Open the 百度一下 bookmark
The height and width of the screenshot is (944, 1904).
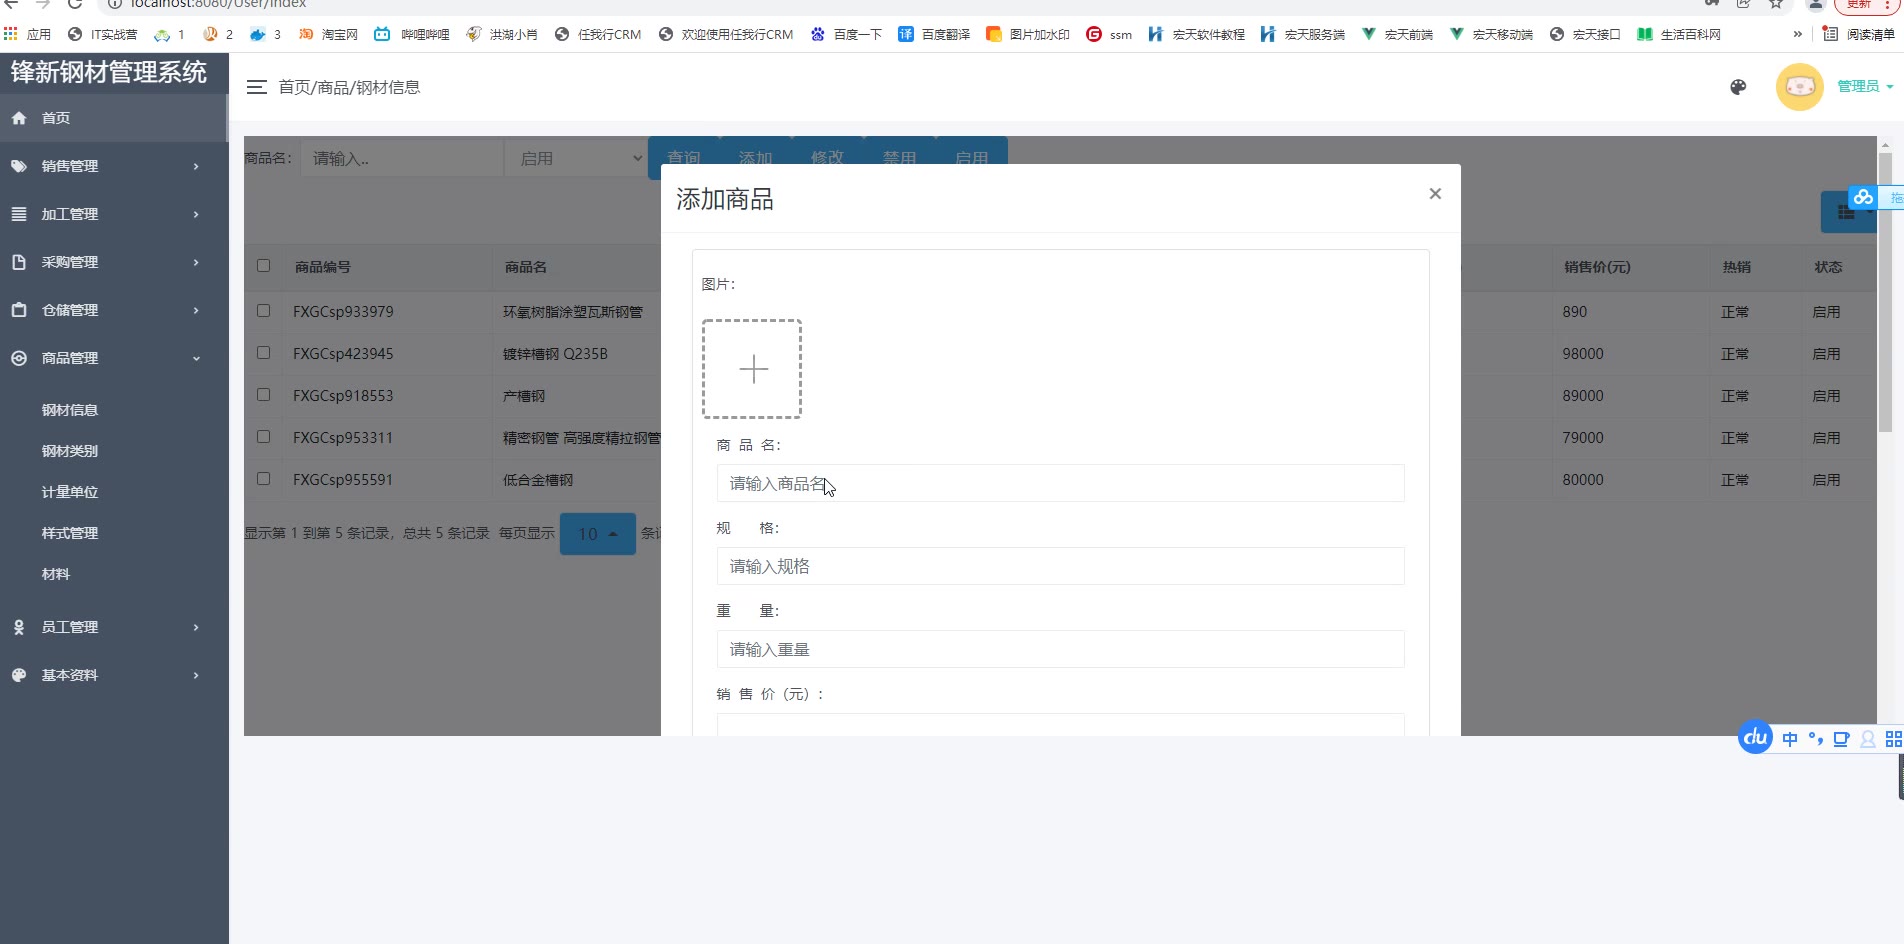pos(846,34)
